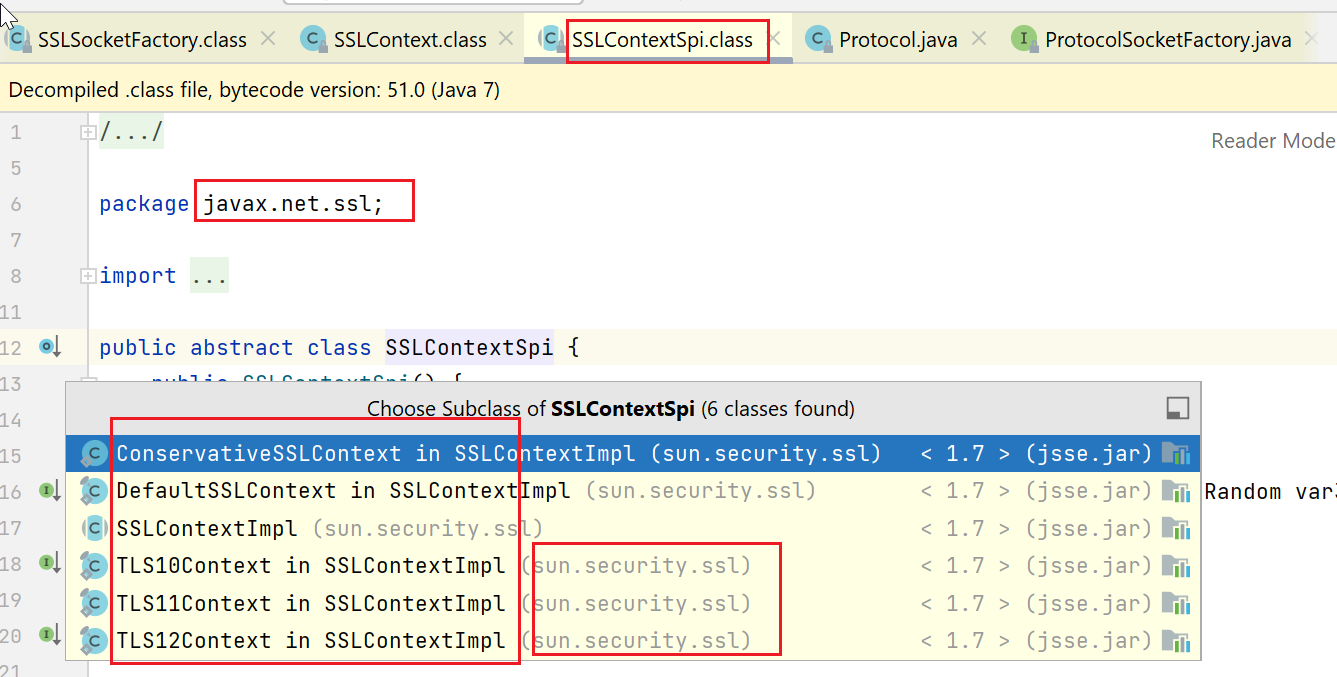1337x677 pixels.
Task: Click the SSLContextSpi class name on line 12
Action: [468, 348]
